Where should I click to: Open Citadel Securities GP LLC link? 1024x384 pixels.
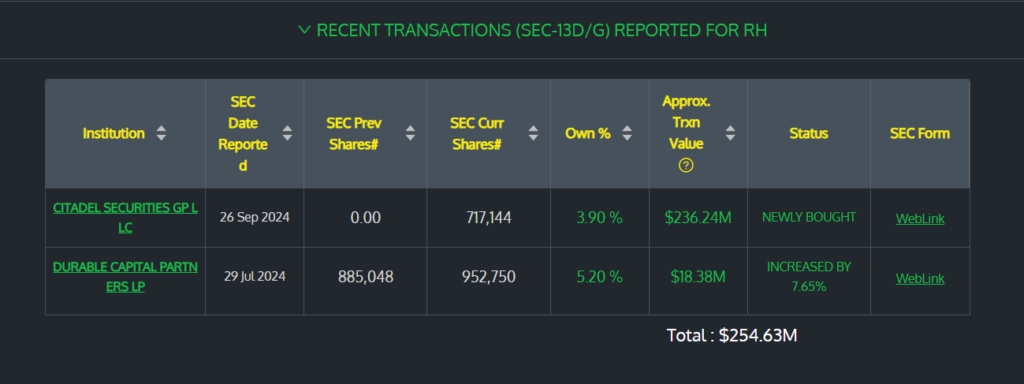click(125, 218)
